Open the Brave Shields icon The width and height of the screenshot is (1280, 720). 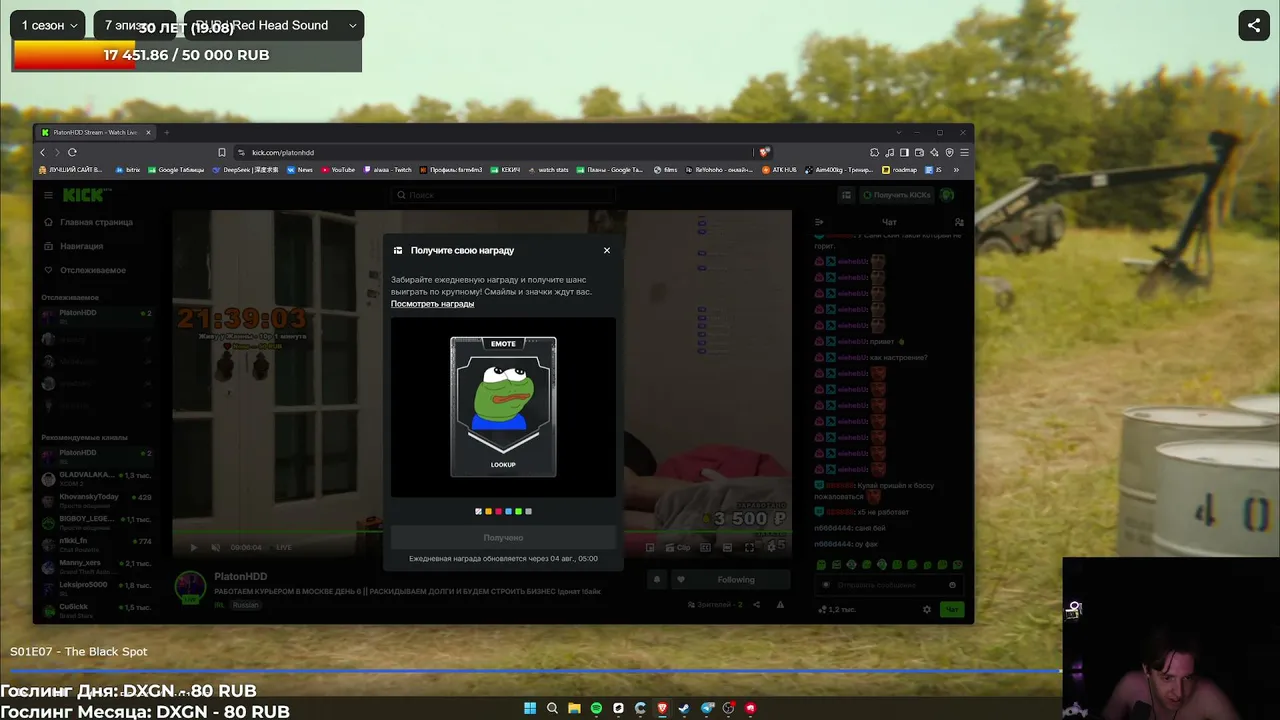pyautogui.click(x=764, y=152)
